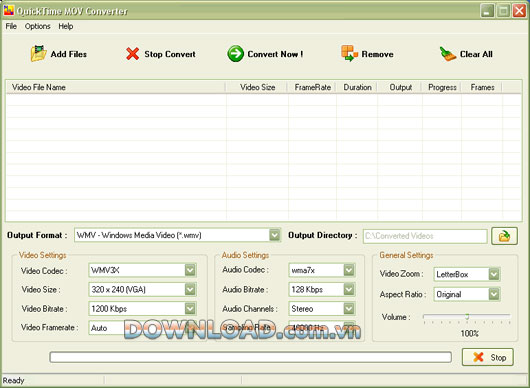
Task: Expand the Audio Bitrate dropdown
Action: click(349, 289)
